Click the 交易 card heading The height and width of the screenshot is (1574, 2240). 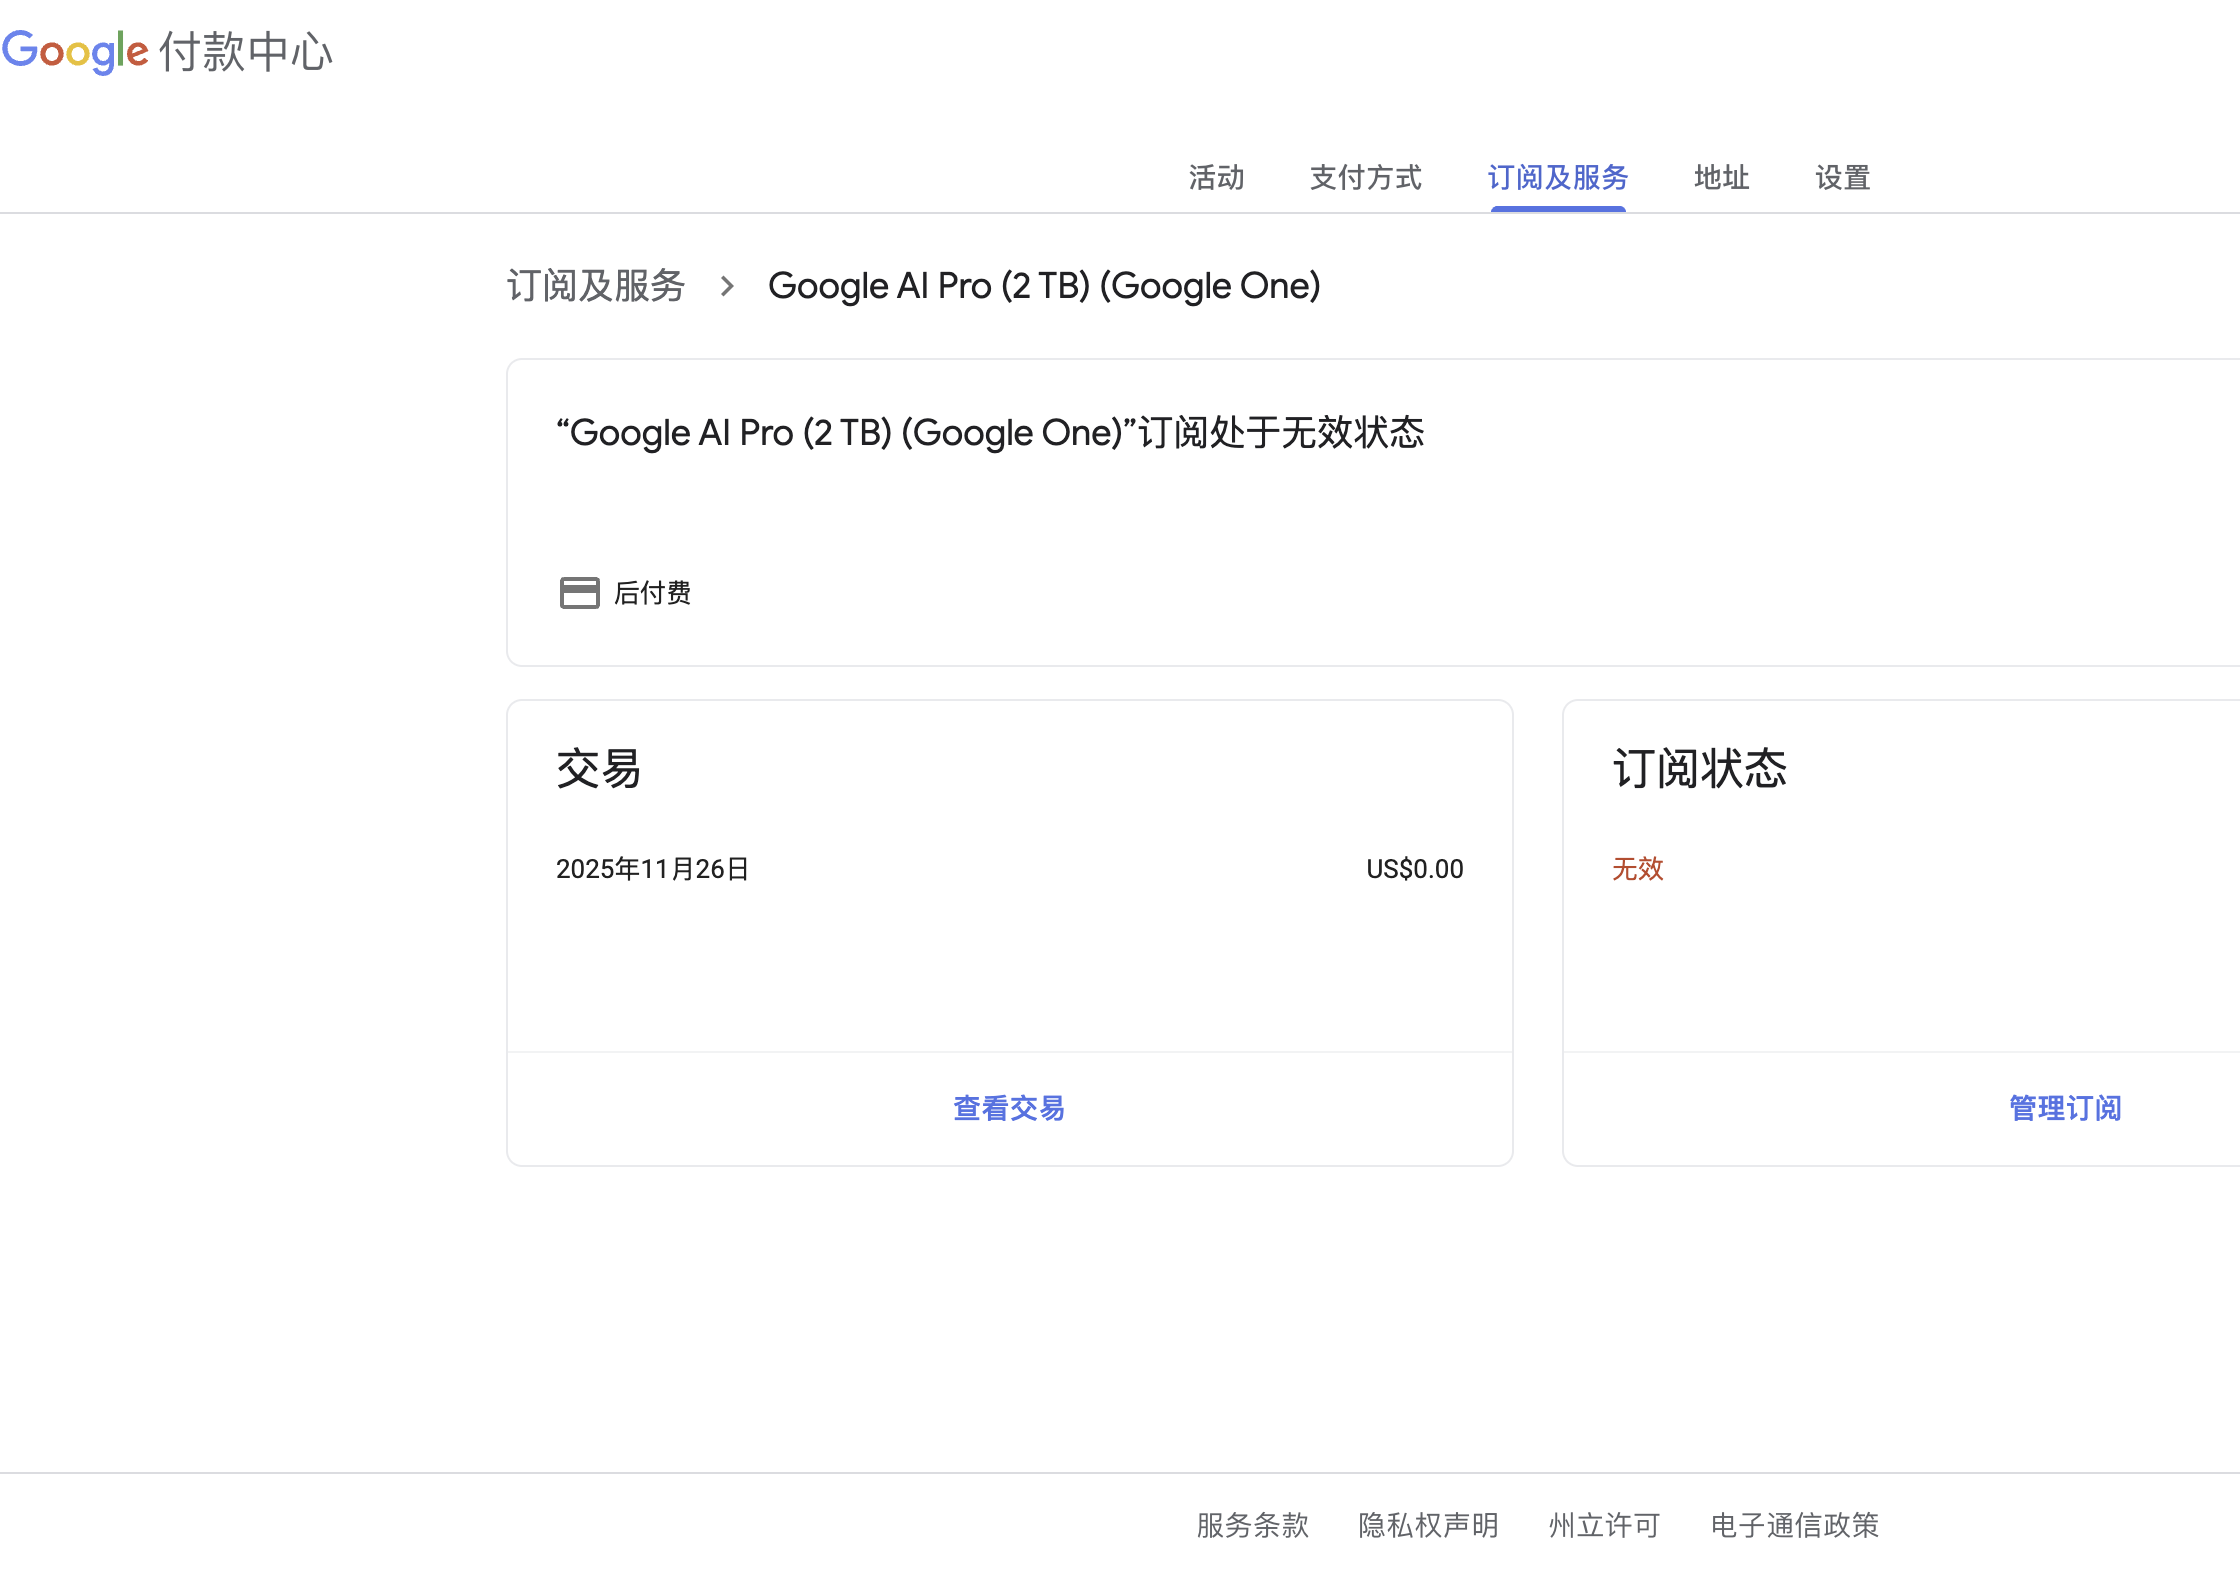[x=598, y=769]
